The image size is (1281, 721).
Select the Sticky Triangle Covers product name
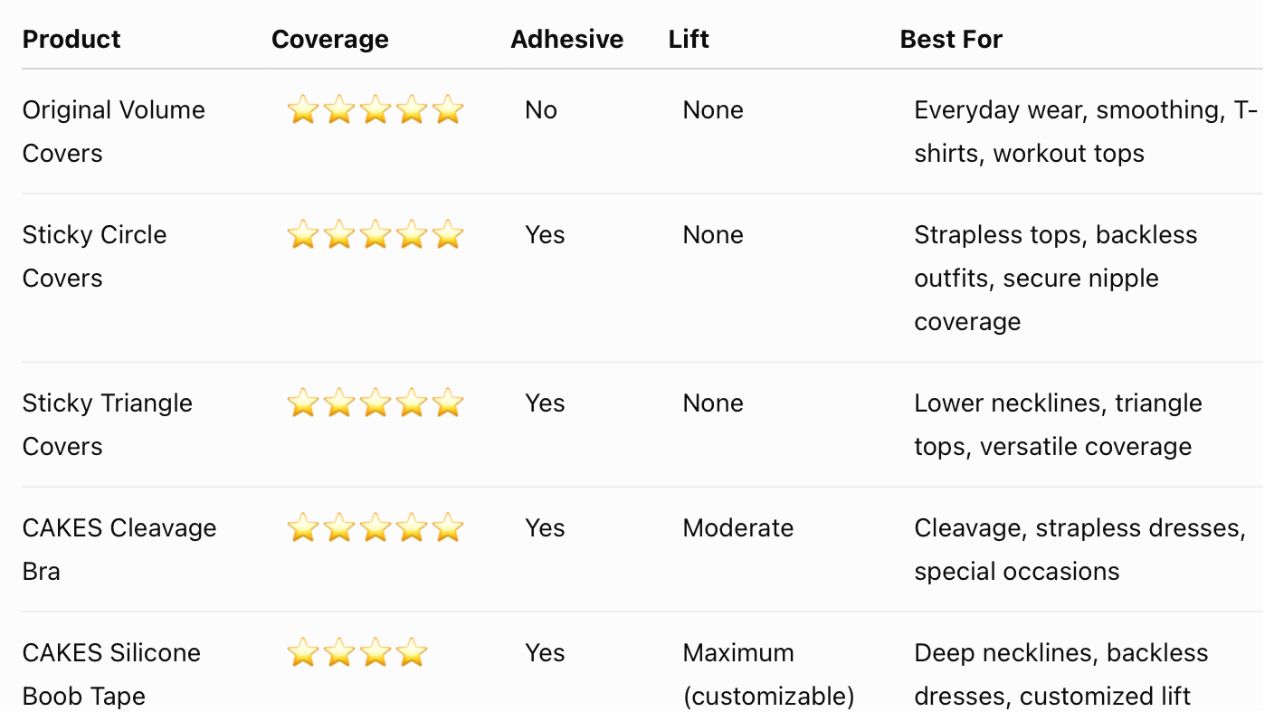[x=107, y=424]
